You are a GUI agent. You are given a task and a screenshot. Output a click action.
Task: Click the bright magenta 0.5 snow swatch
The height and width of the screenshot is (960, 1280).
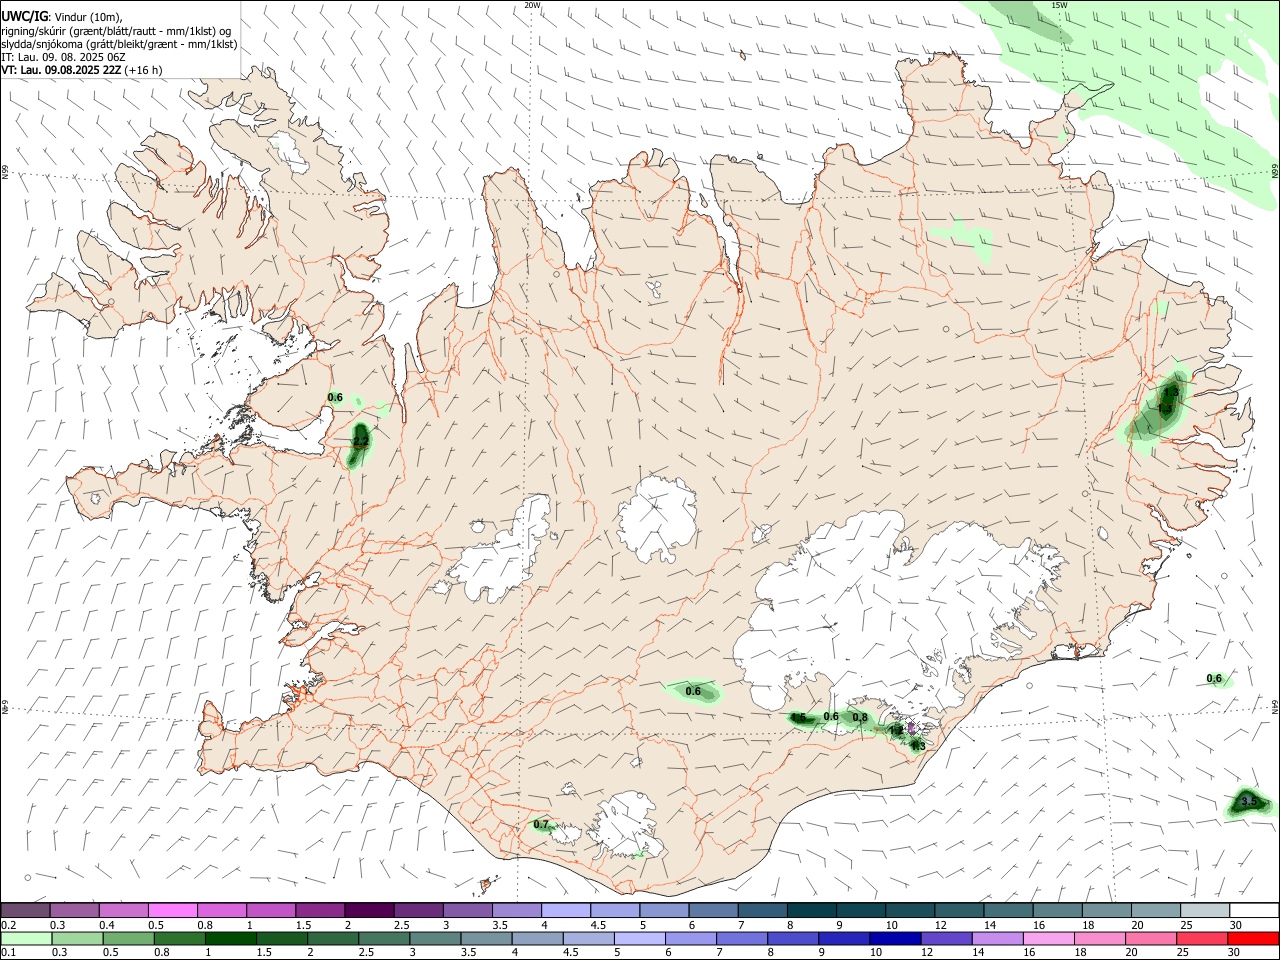(172, 910)
